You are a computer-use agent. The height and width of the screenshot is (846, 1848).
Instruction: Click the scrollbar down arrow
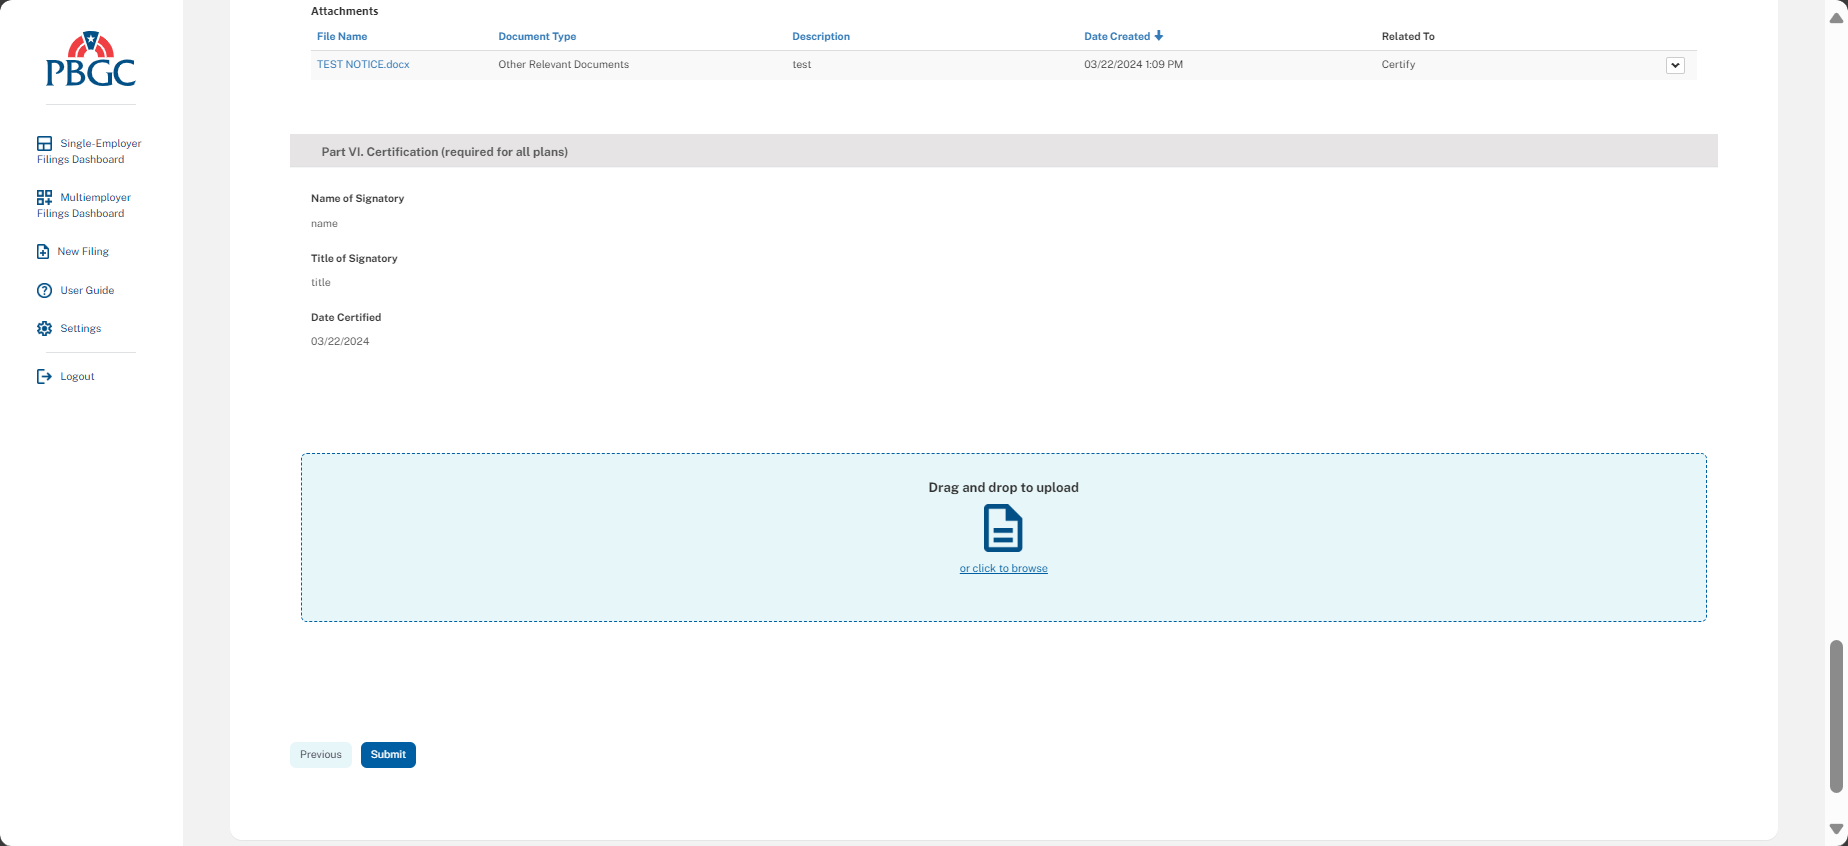point(1836,829)
